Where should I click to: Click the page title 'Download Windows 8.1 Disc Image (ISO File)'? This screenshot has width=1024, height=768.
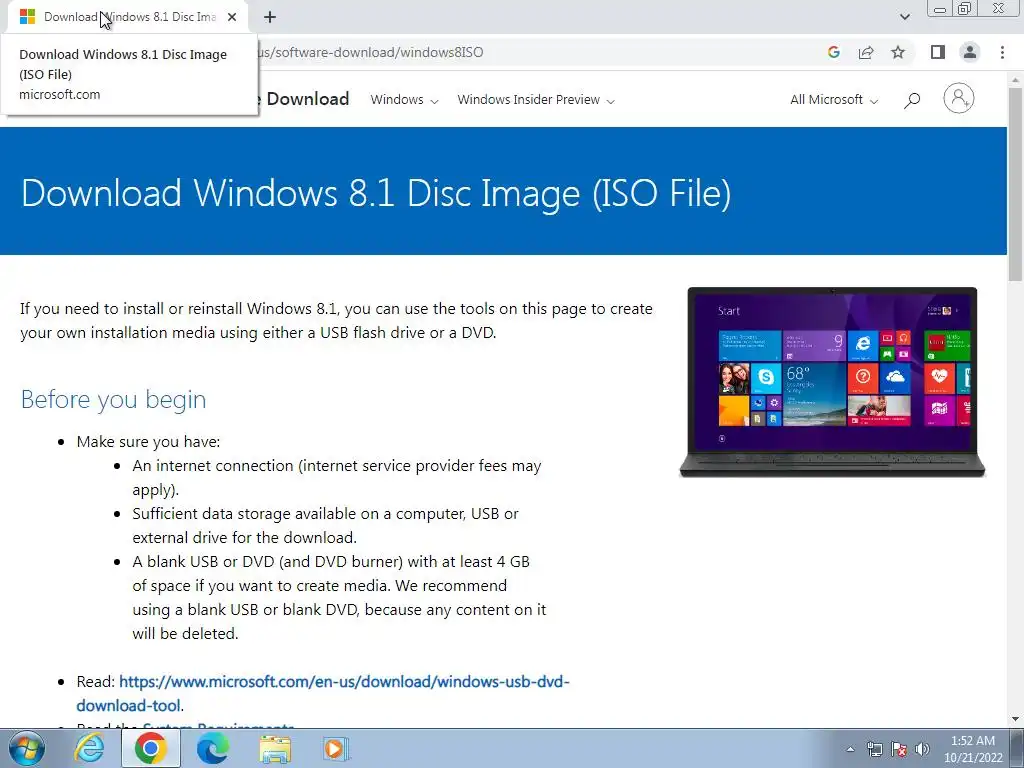[x=376, y=193]
